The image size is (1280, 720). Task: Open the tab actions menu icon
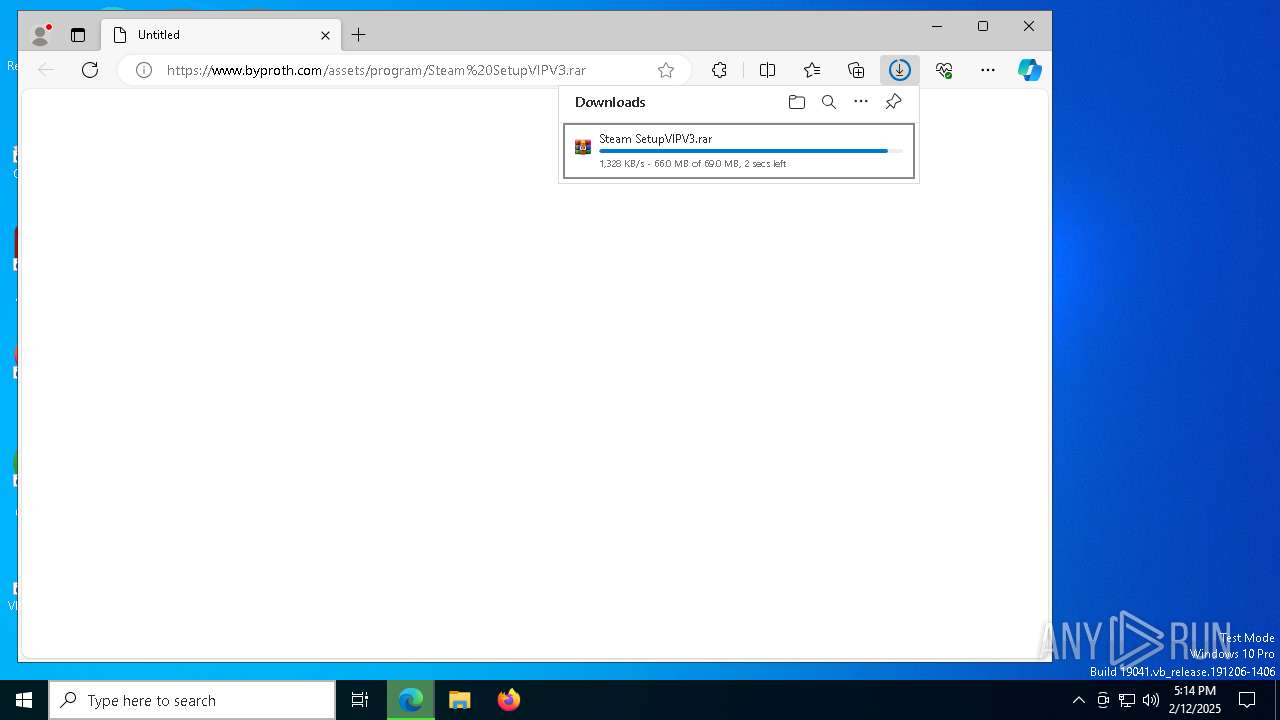point(78,35)
